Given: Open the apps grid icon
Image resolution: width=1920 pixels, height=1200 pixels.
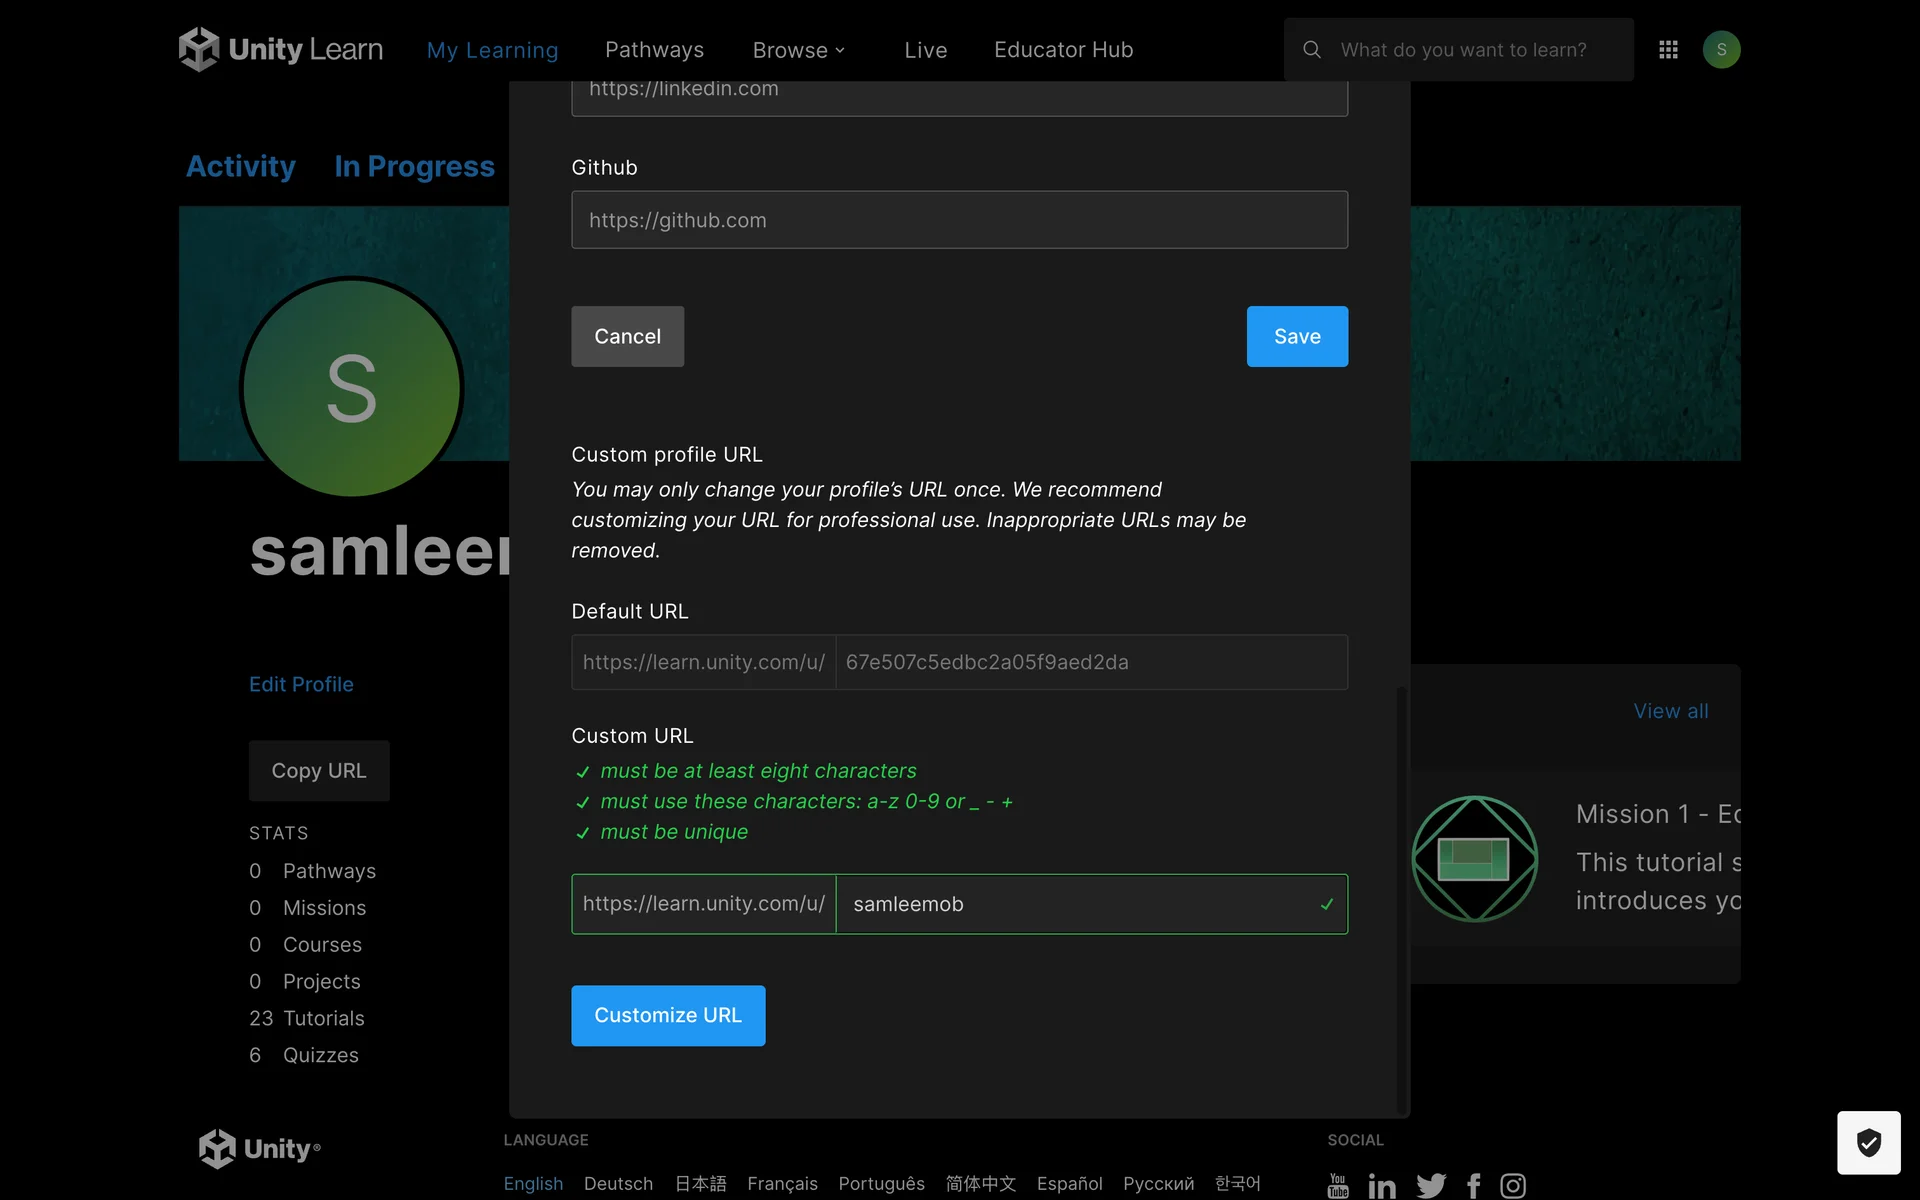Looking at the screenshot, I should (x=1668, y=49).
